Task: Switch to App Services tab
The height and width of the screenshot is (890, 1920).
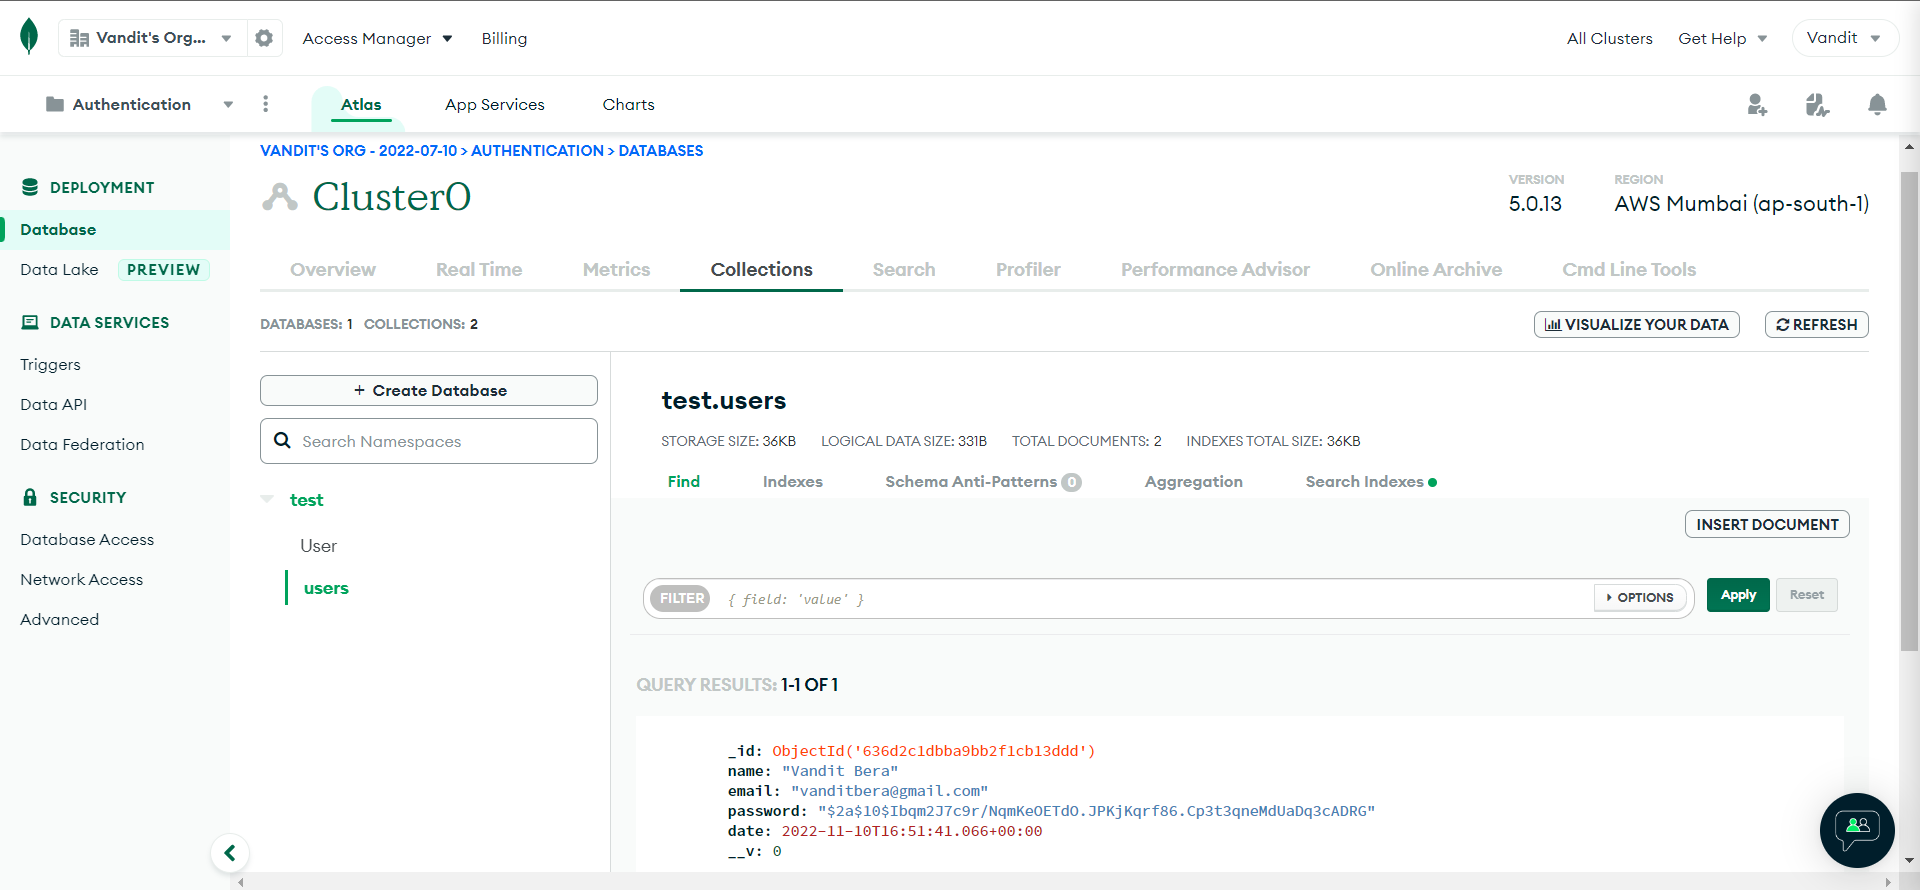Action: tap(495, 104)
